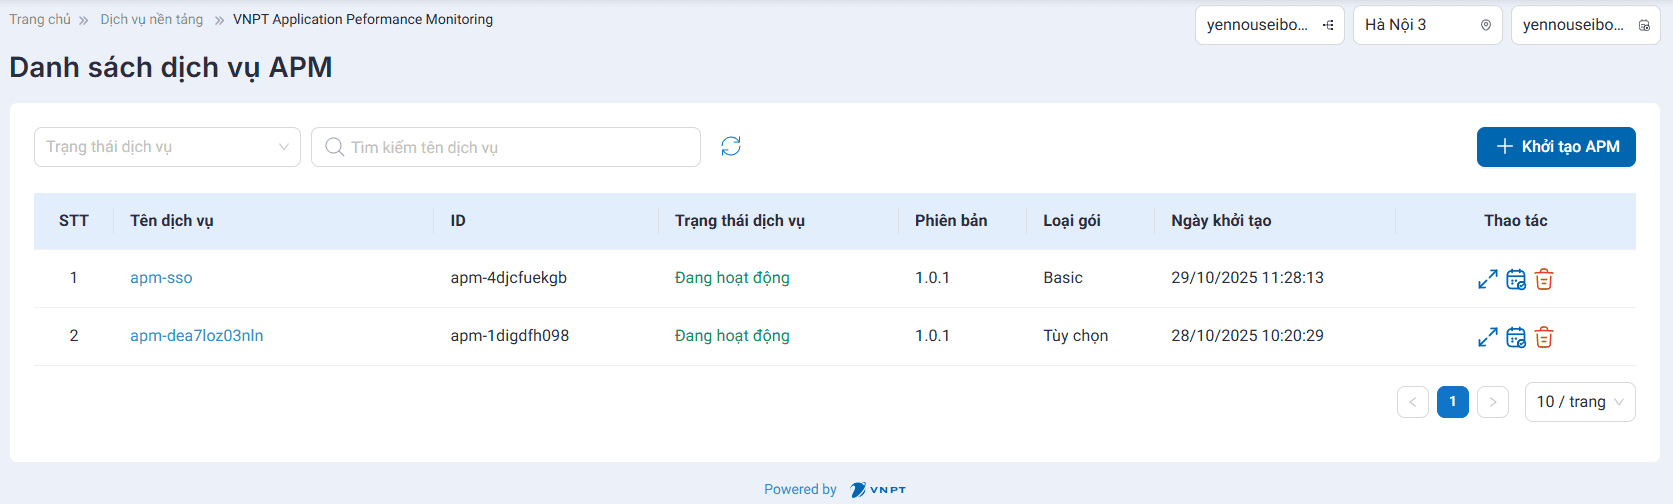
Task: Click calendar icon for apm-dea7loz03nln row
Action: pos(1516,337)
